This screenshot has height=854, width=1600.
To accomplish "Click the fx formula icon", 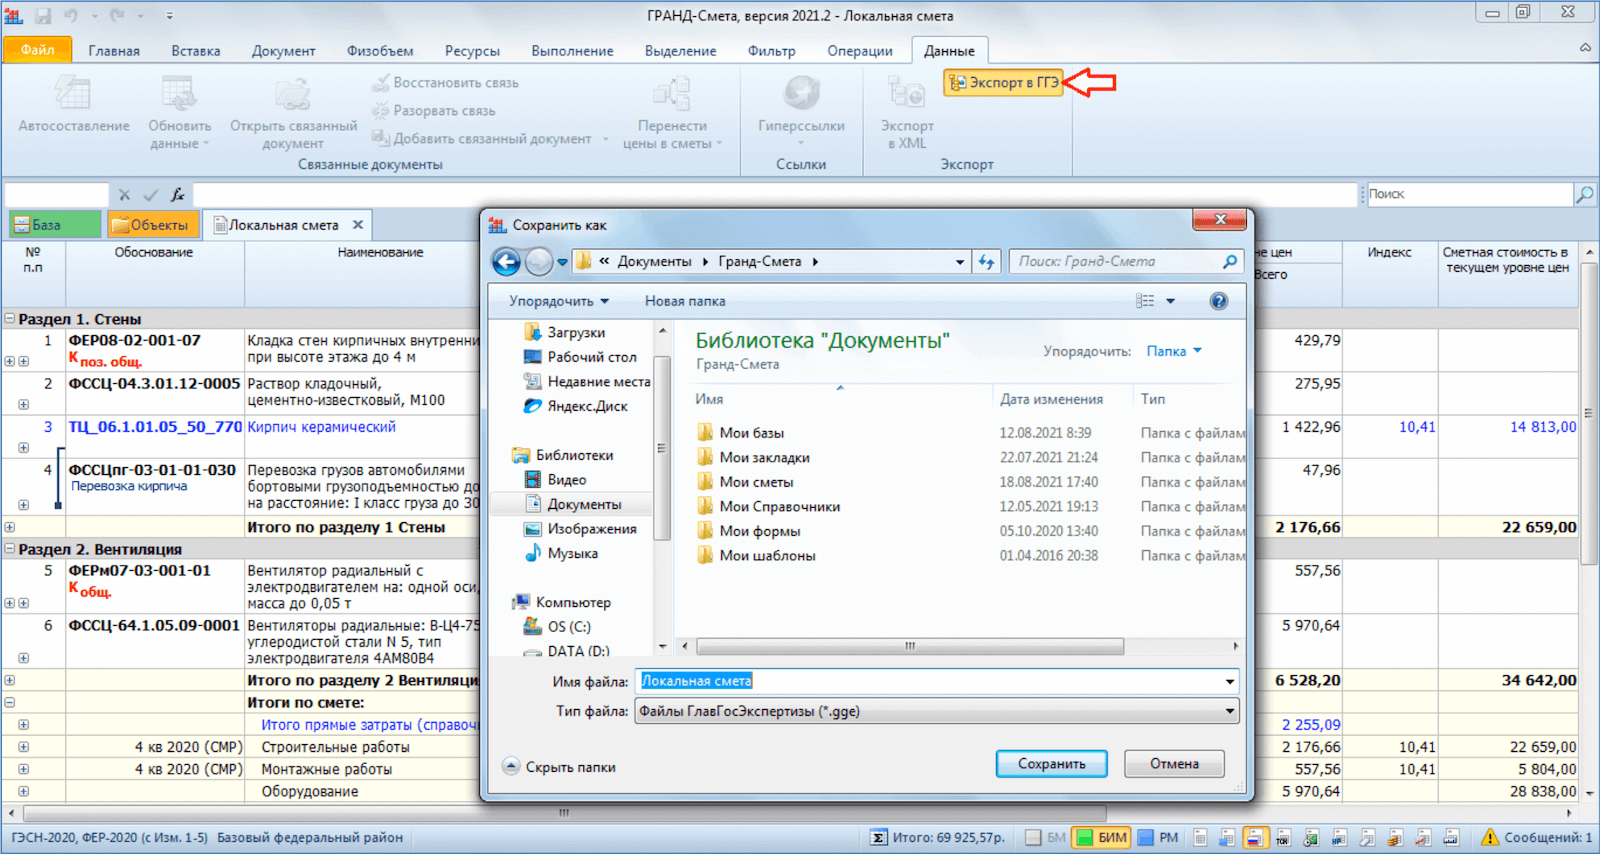I will tap(178, 195).
